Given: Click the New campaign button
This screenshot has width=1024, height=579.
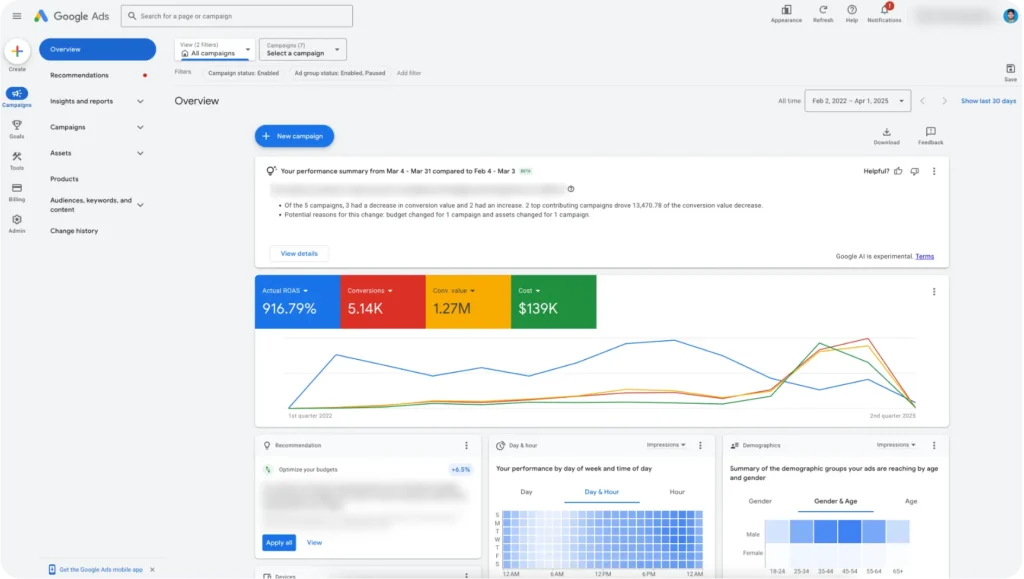Looking at the screenshot, I should click(x=294, y=136).
